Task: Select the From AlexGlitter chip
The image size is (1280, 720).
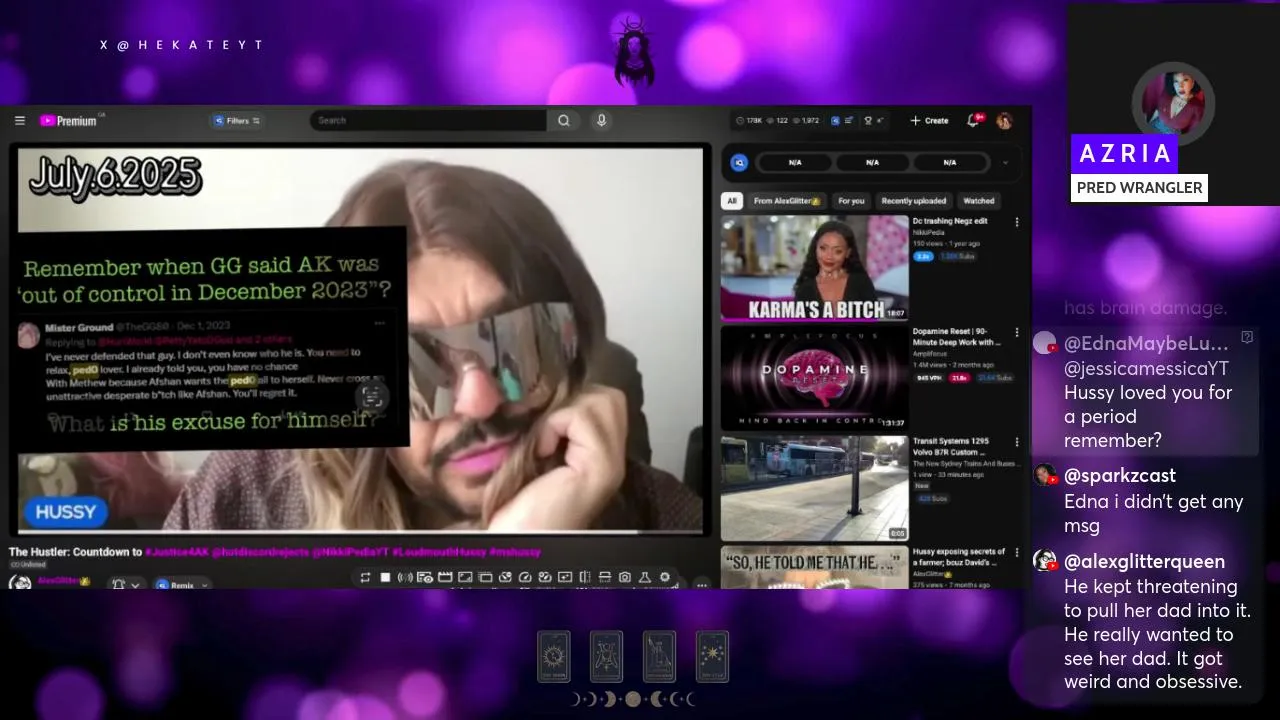Action: click(788, 201)
